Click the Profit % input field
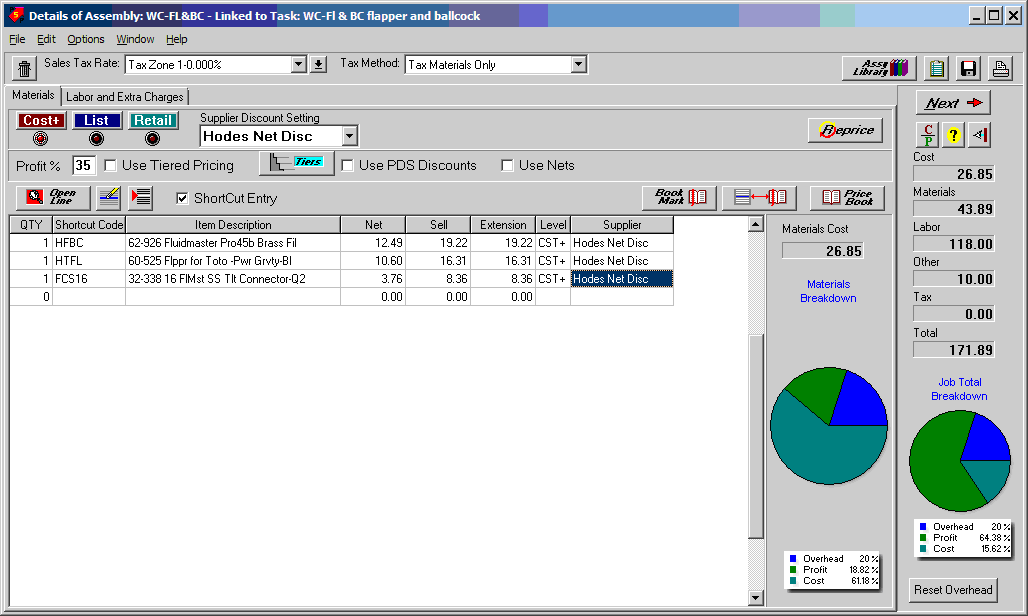The image size is (1028, 616). click(83, 165)
